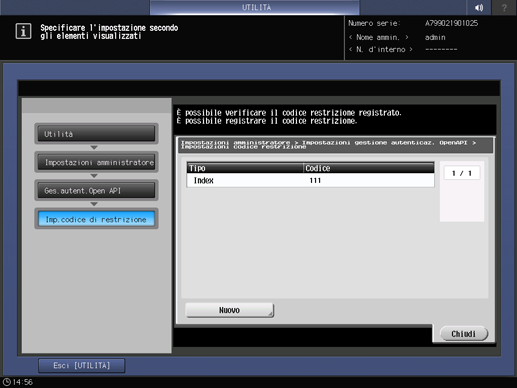517x388 pixels.
Task: Click the page indicator 1 / 1
Action: tap(462, 173)
